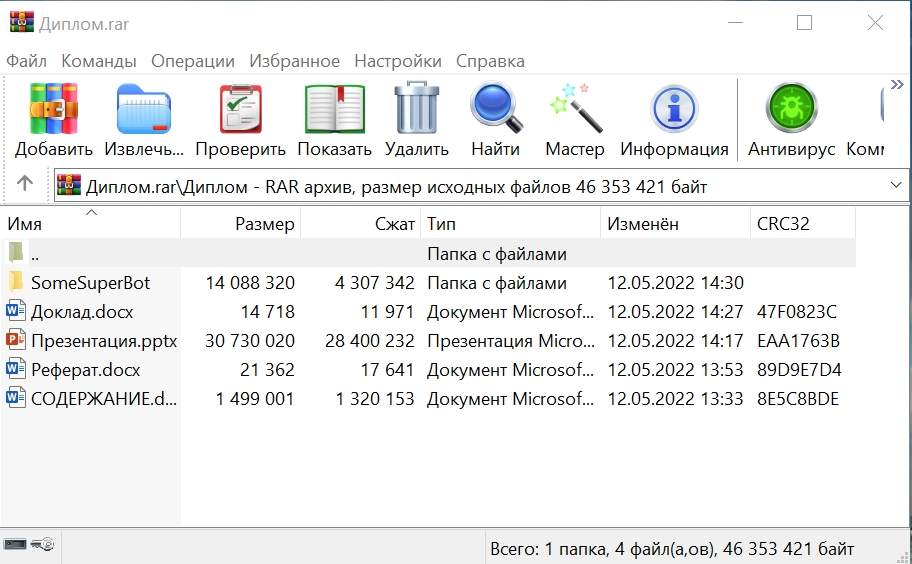Screen dimensions: 912x564
Task: Launch the Мастер wizard wand icon
Action: point(574,109)
